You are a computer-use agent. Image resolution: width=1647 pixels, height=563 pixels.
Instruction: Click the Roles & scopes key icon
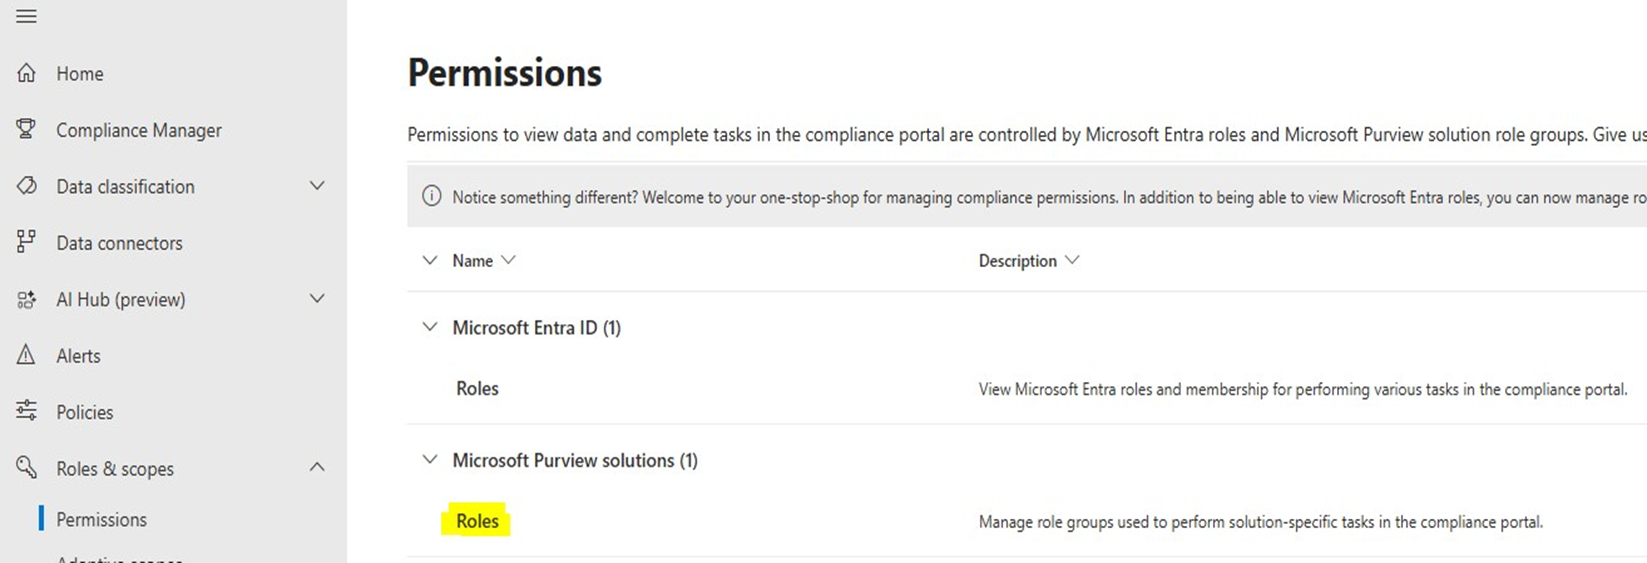[27, 468]
